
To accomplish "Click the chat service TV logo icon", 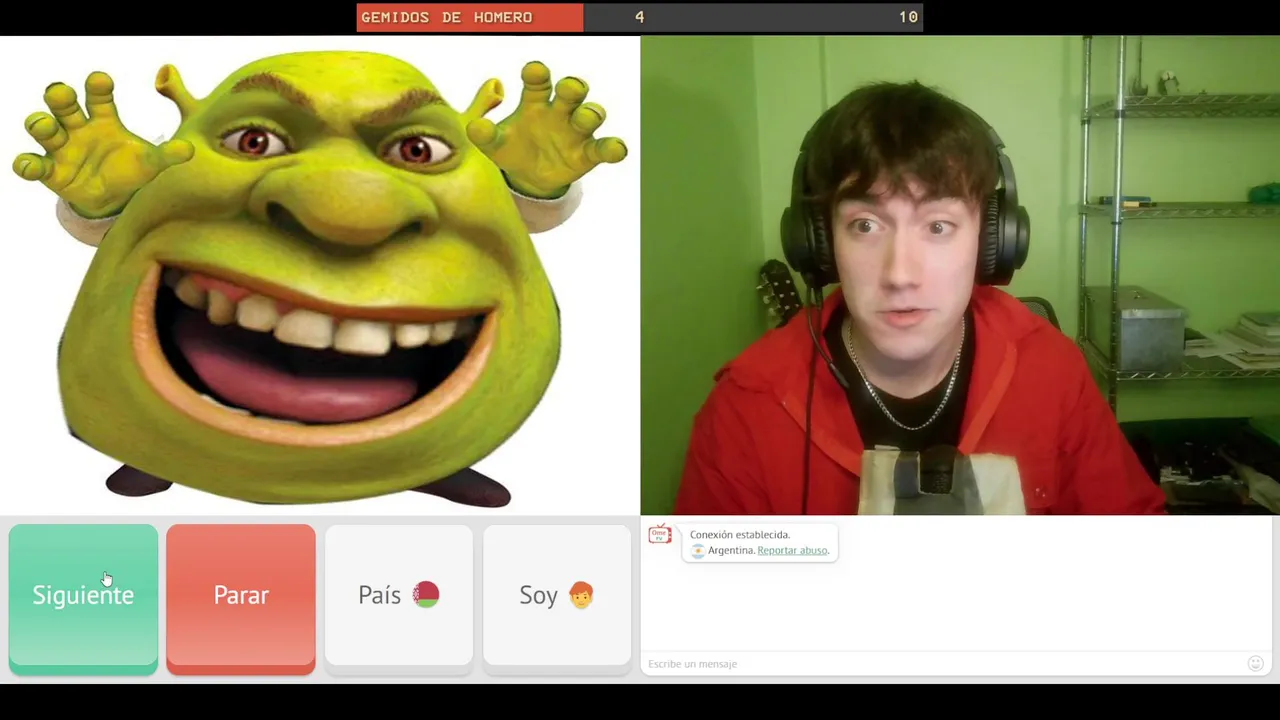I will click(660, 534).
